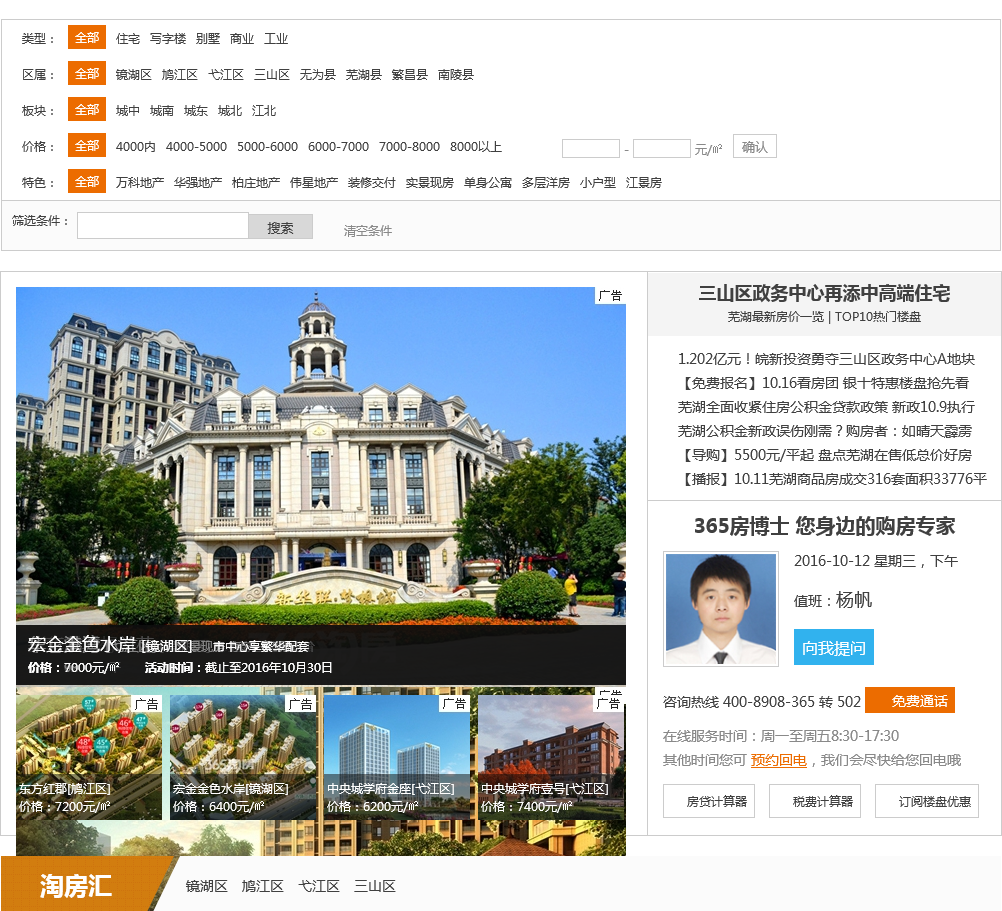Filter property type by 写字楼
This screenshot has width=1002, height=911.
pos(167,39)
